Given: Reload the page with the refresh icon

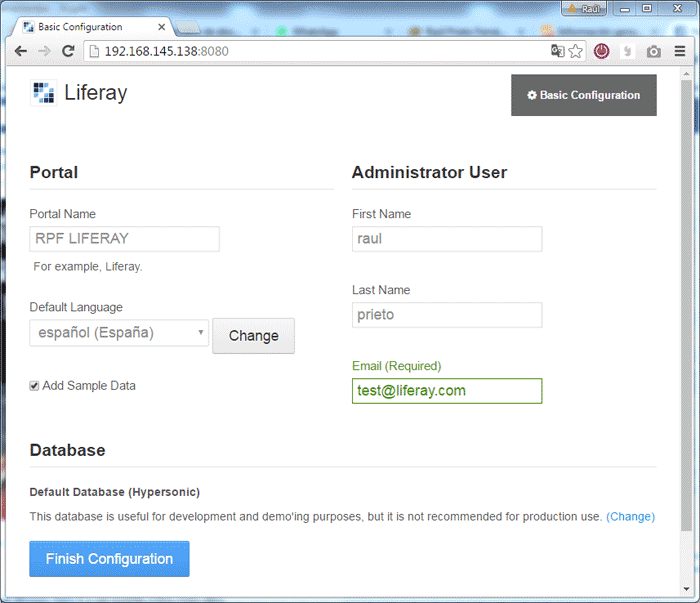Looking at the screenshot, I should click(68, 51).
